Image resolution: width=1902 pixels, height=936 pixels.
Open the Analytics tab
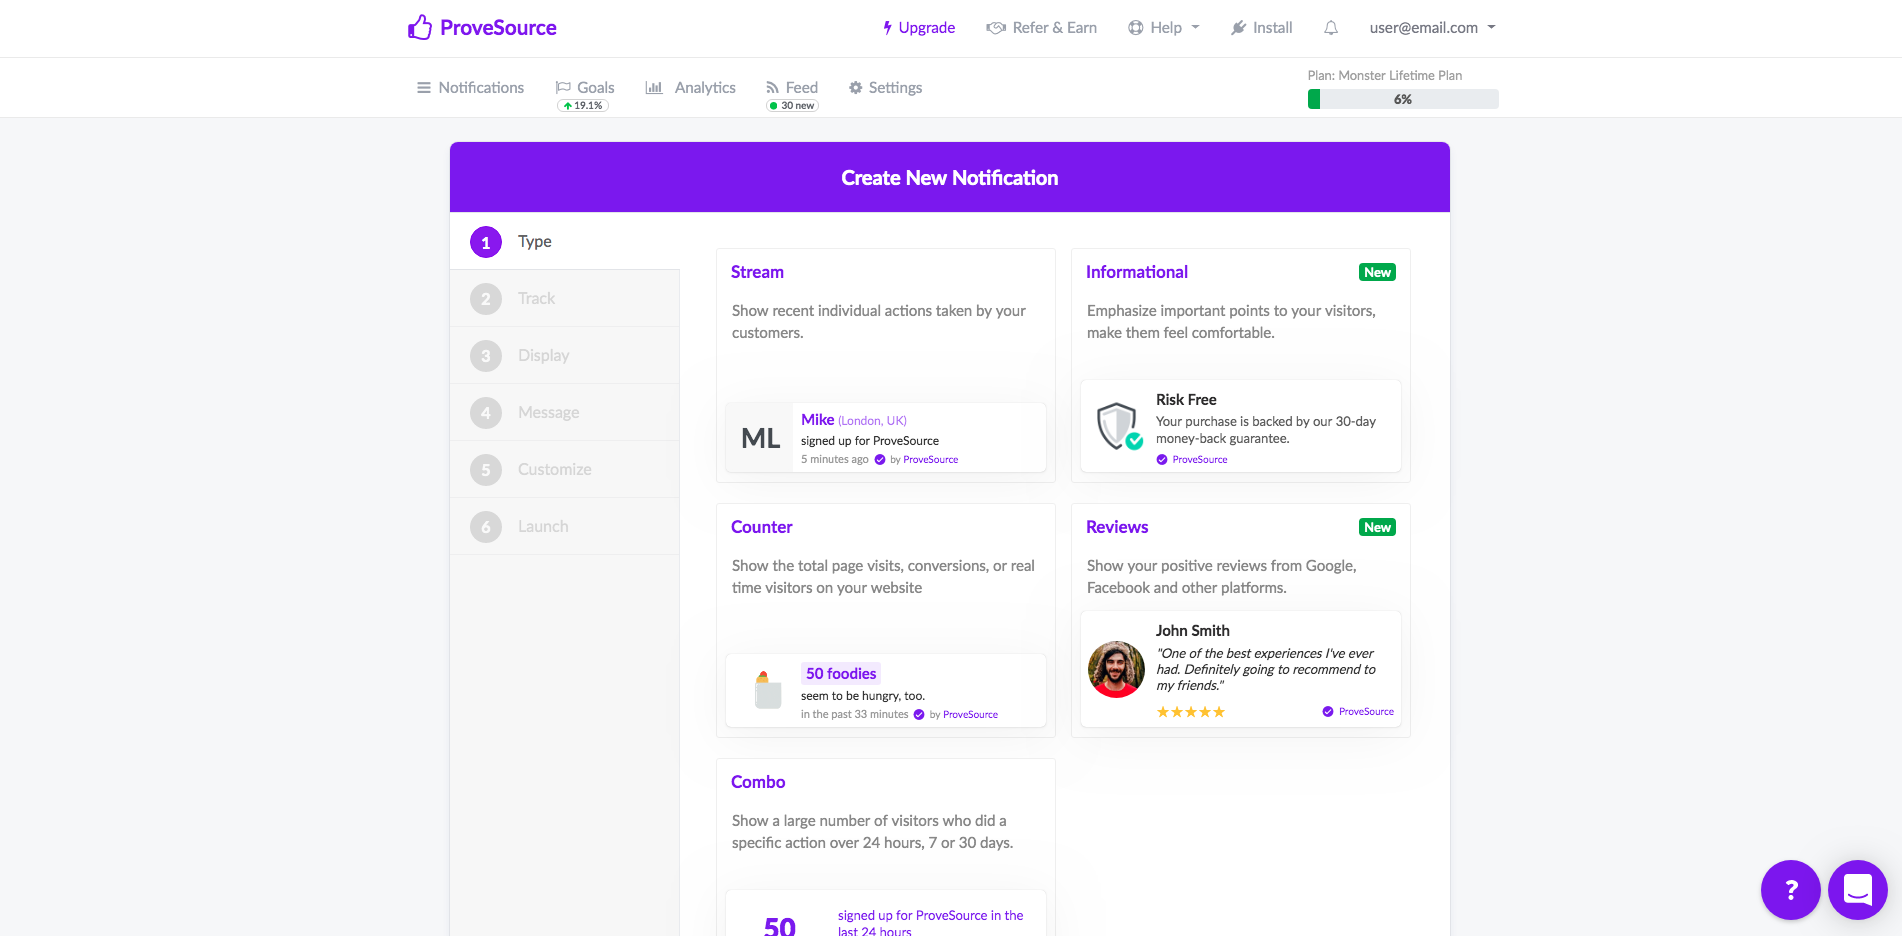point(690,88)
